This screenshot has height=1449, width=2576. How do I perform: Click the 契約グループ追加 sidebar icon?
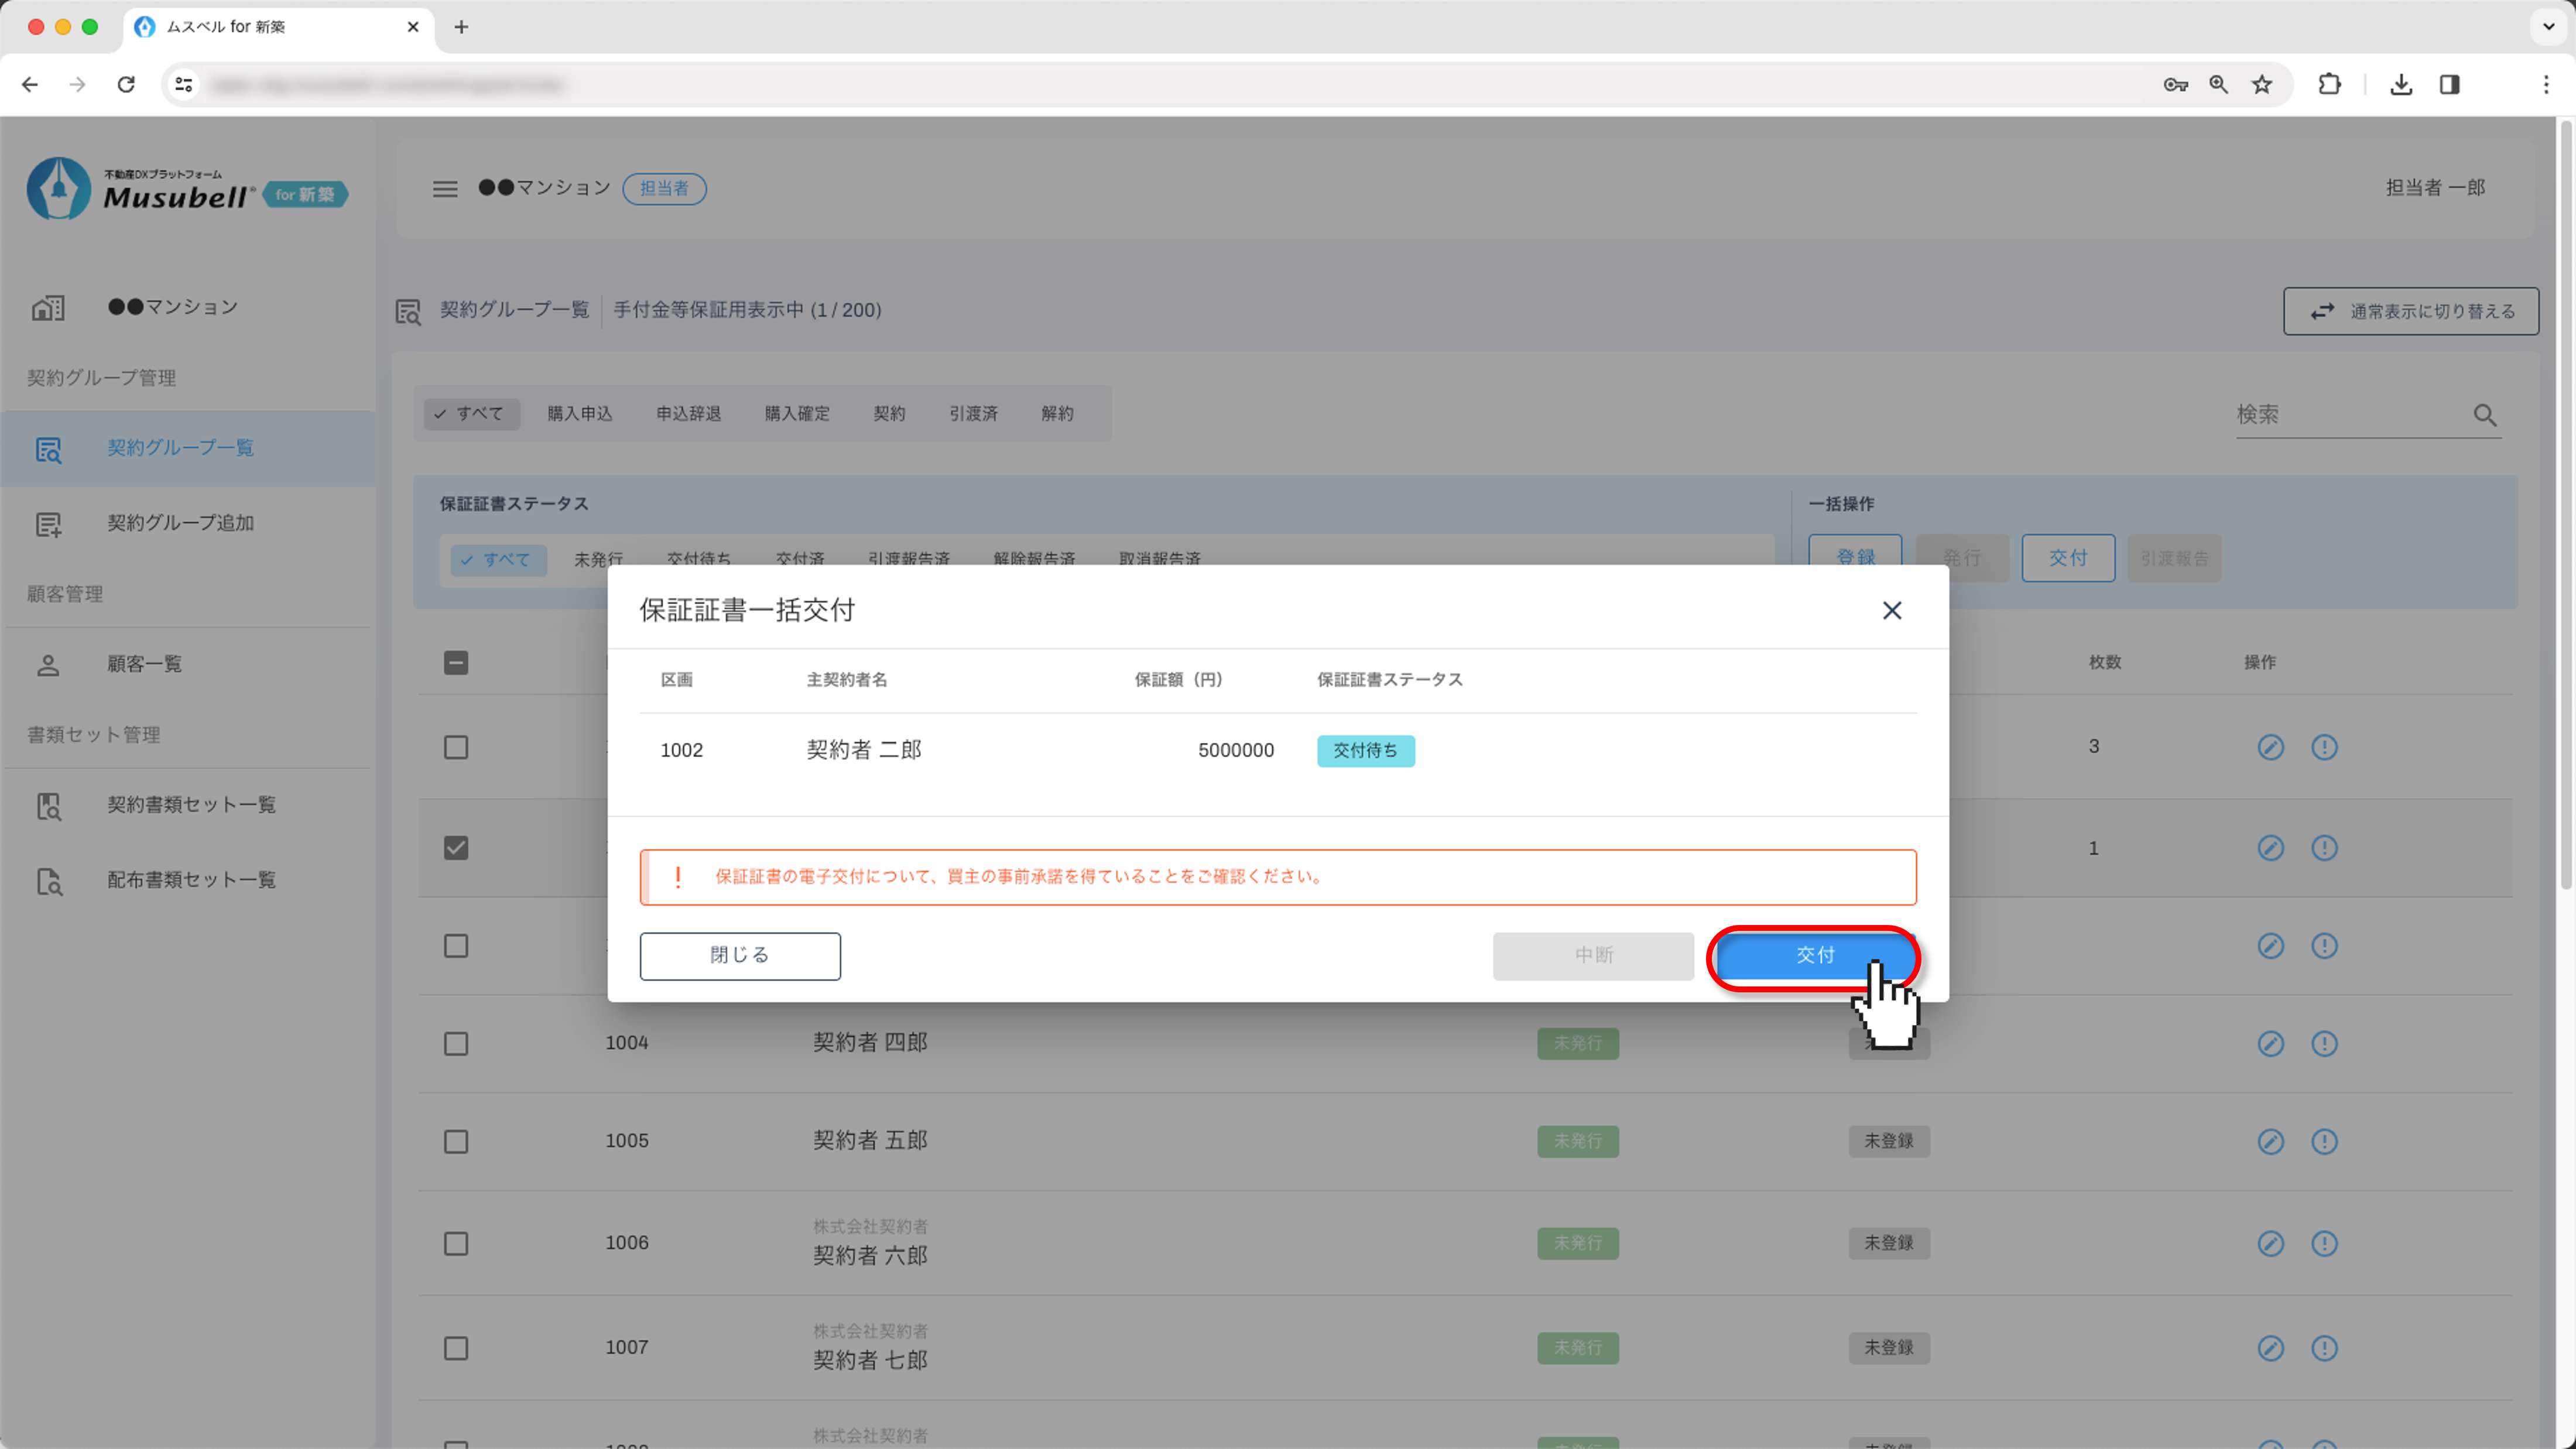(x=48, y=523)
